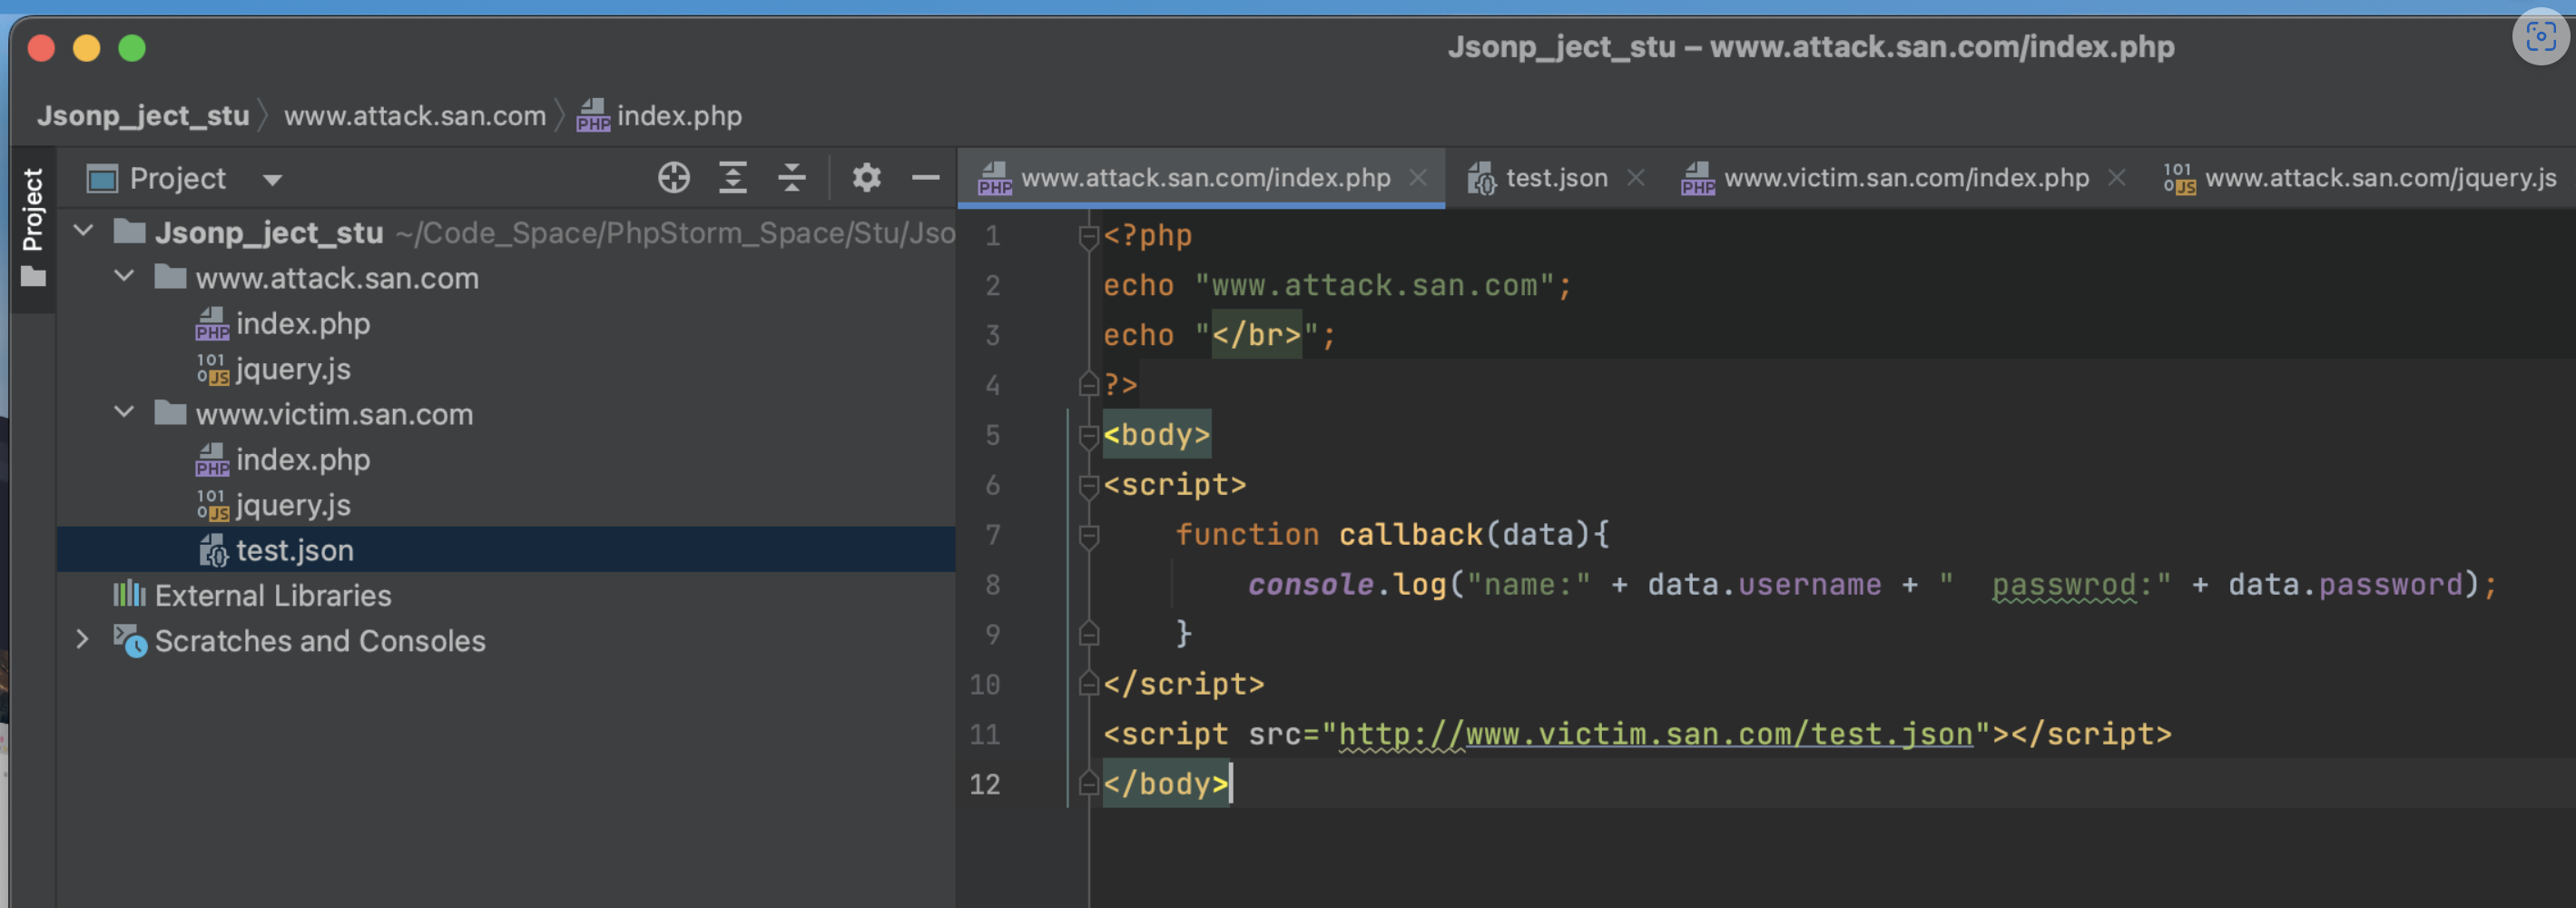Close the test.json tab

coord(1636,178)
